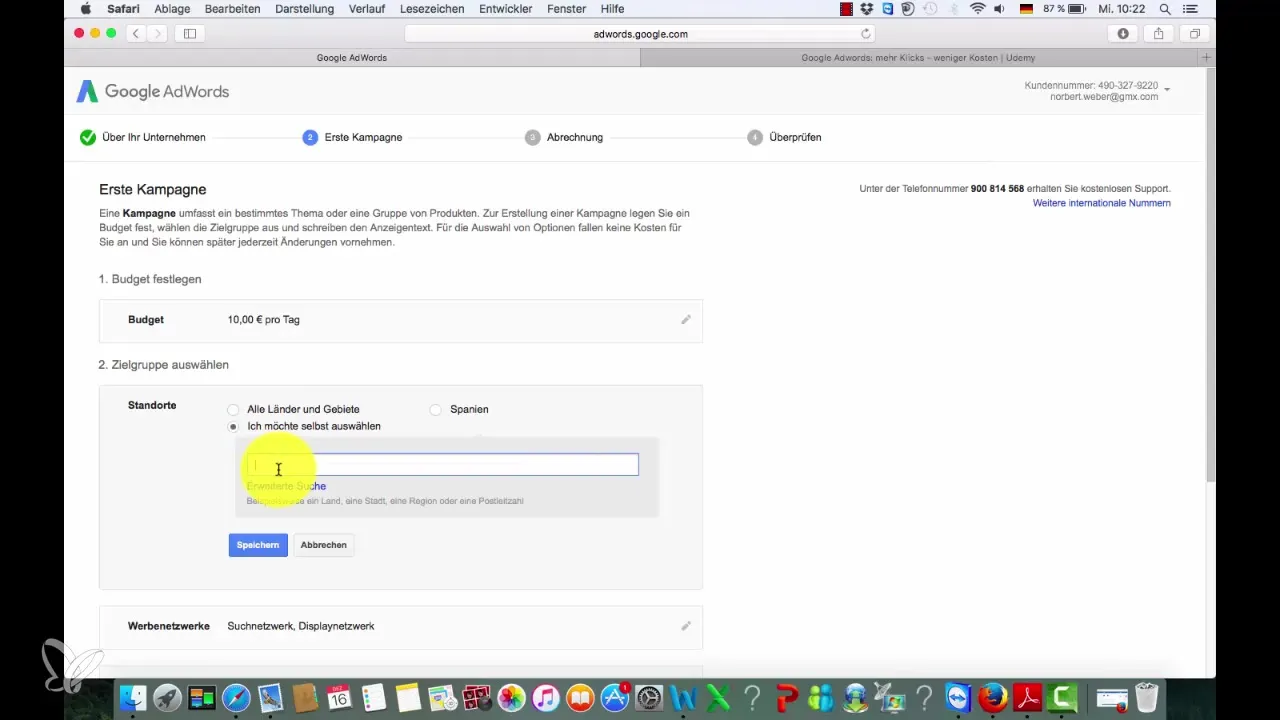Open 'Weitere internationale Nummern' link

click(x=1102, y=203)
